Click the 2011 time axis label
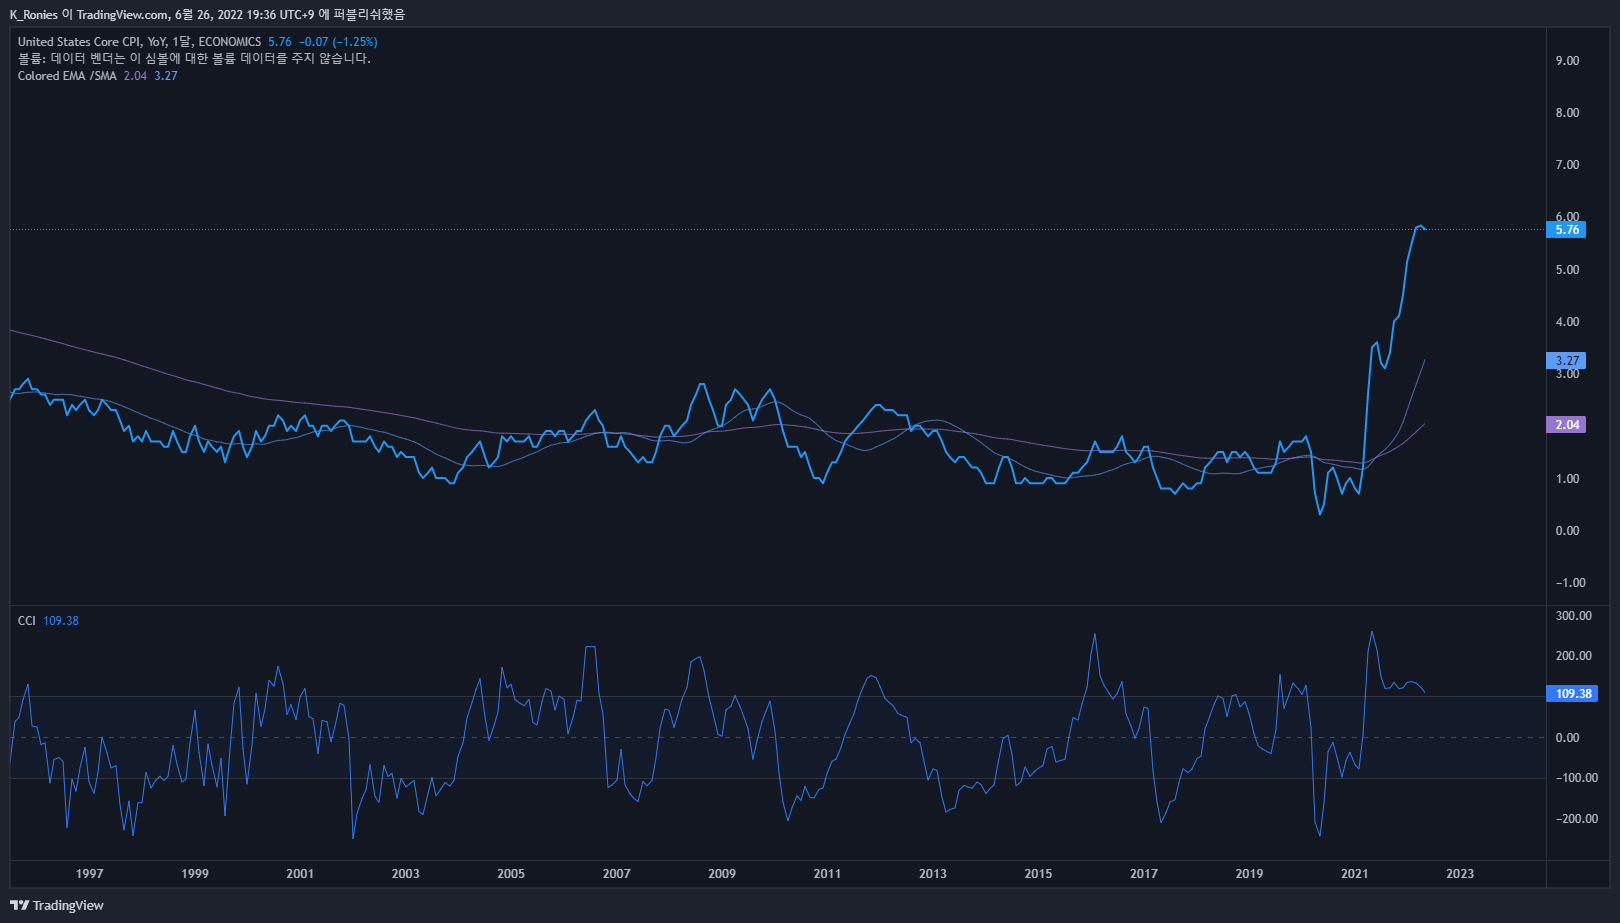This screenshot has width=1620, height=923. tap(827, 874)
